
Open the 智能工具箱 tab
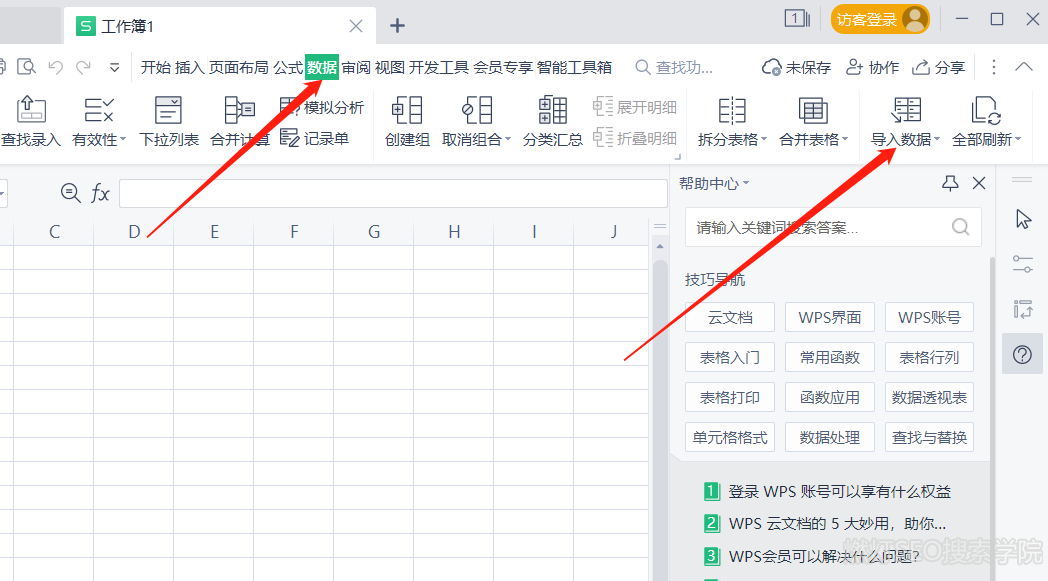tap(574, 68)
